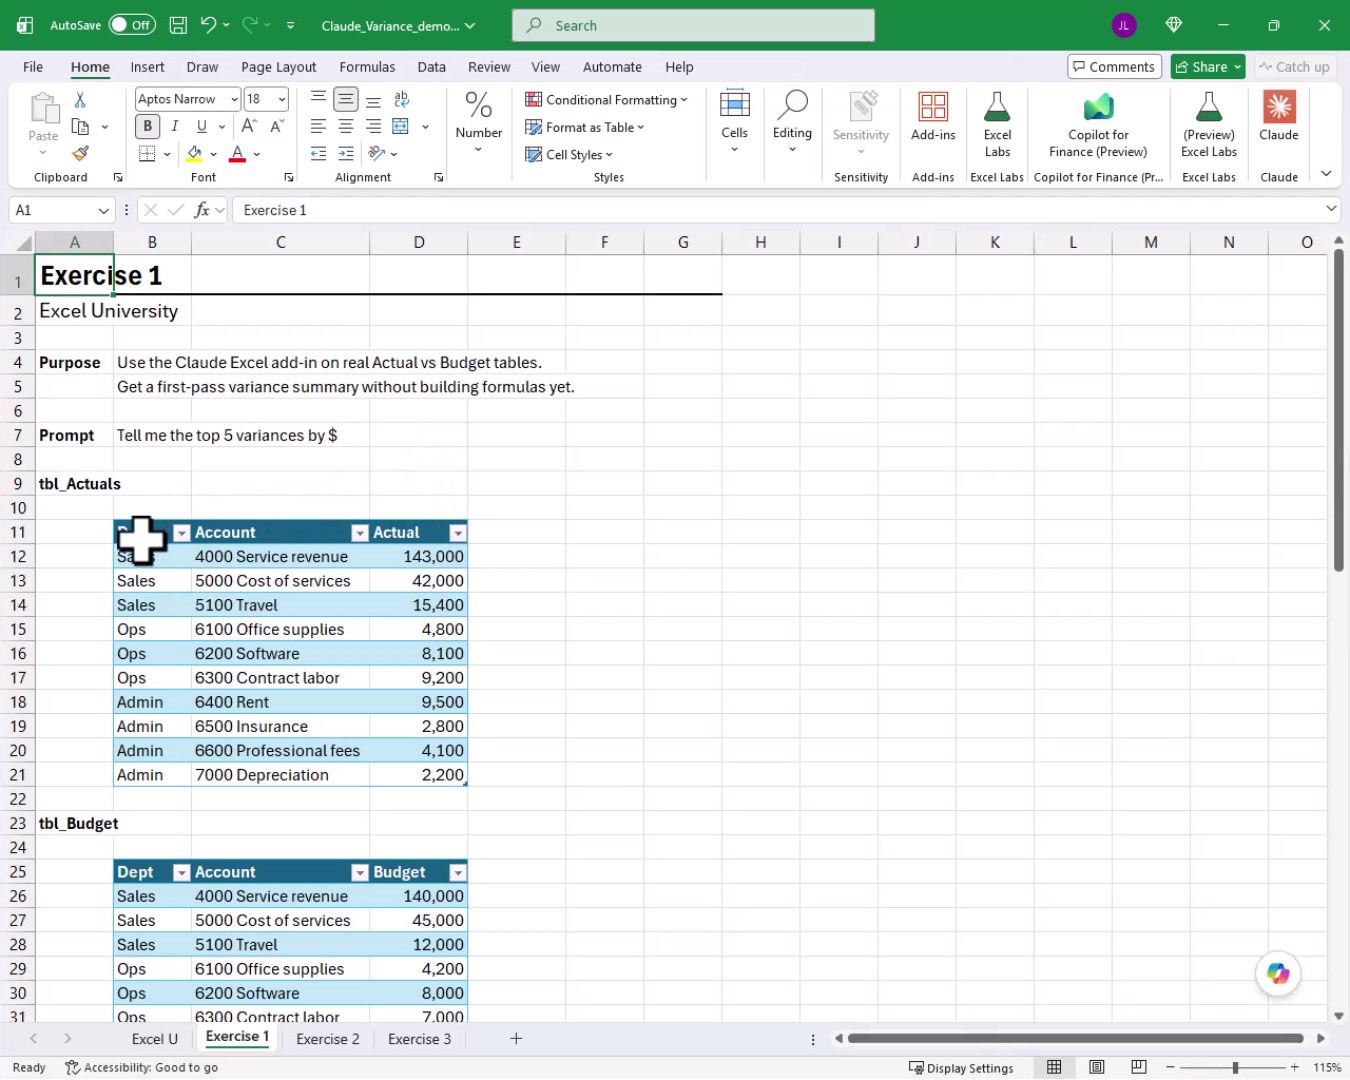Toggle Middle Align vertical alignment
The width and height of the screenshot is (1350, 1080).
click(346, 99)
